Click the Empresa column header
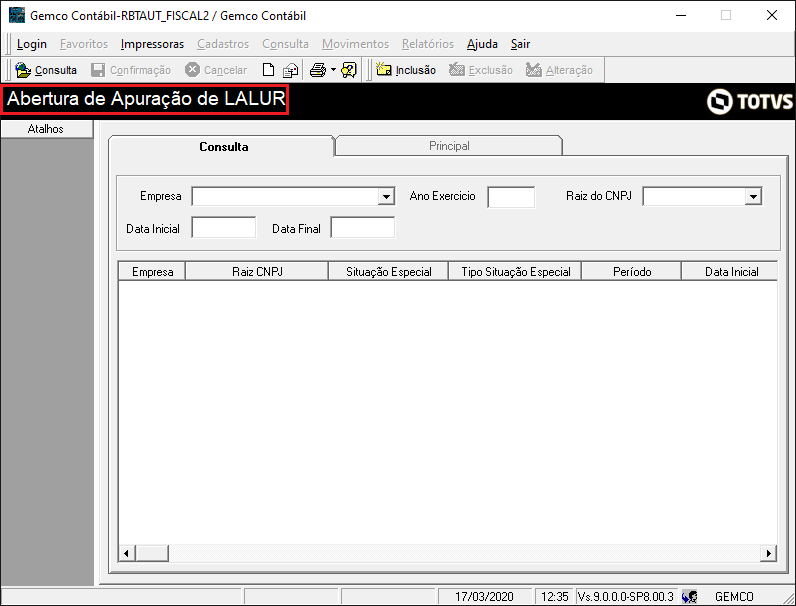 pyautogui.click(x=152, y=272)
